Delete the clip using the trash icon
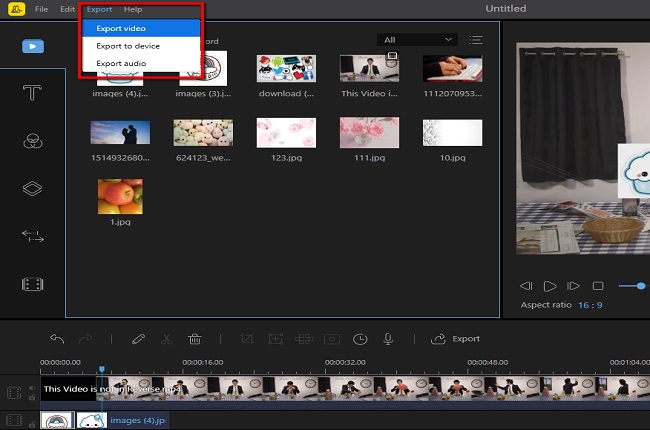The image size is (650, 430). pos(194,339)
